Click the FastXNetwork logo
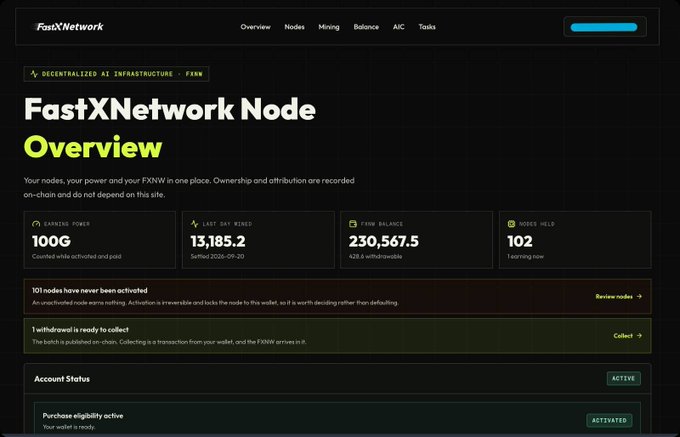 69,27
